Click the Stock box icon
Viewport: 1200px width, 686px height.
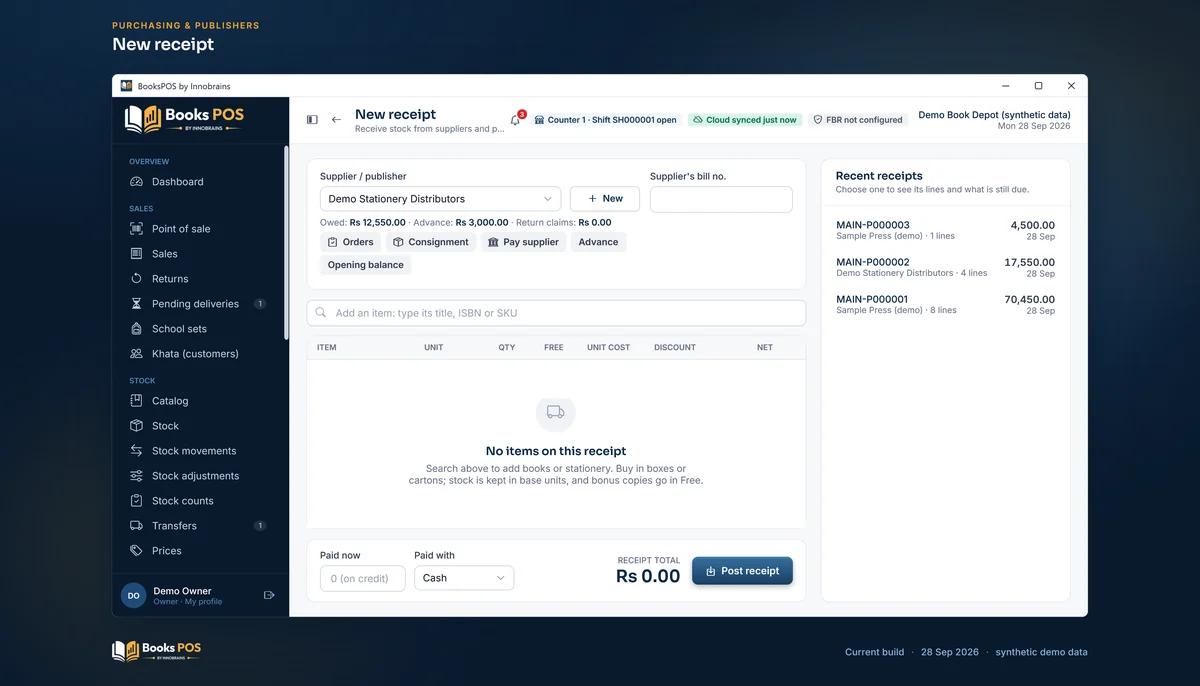(x=137, y=426)
